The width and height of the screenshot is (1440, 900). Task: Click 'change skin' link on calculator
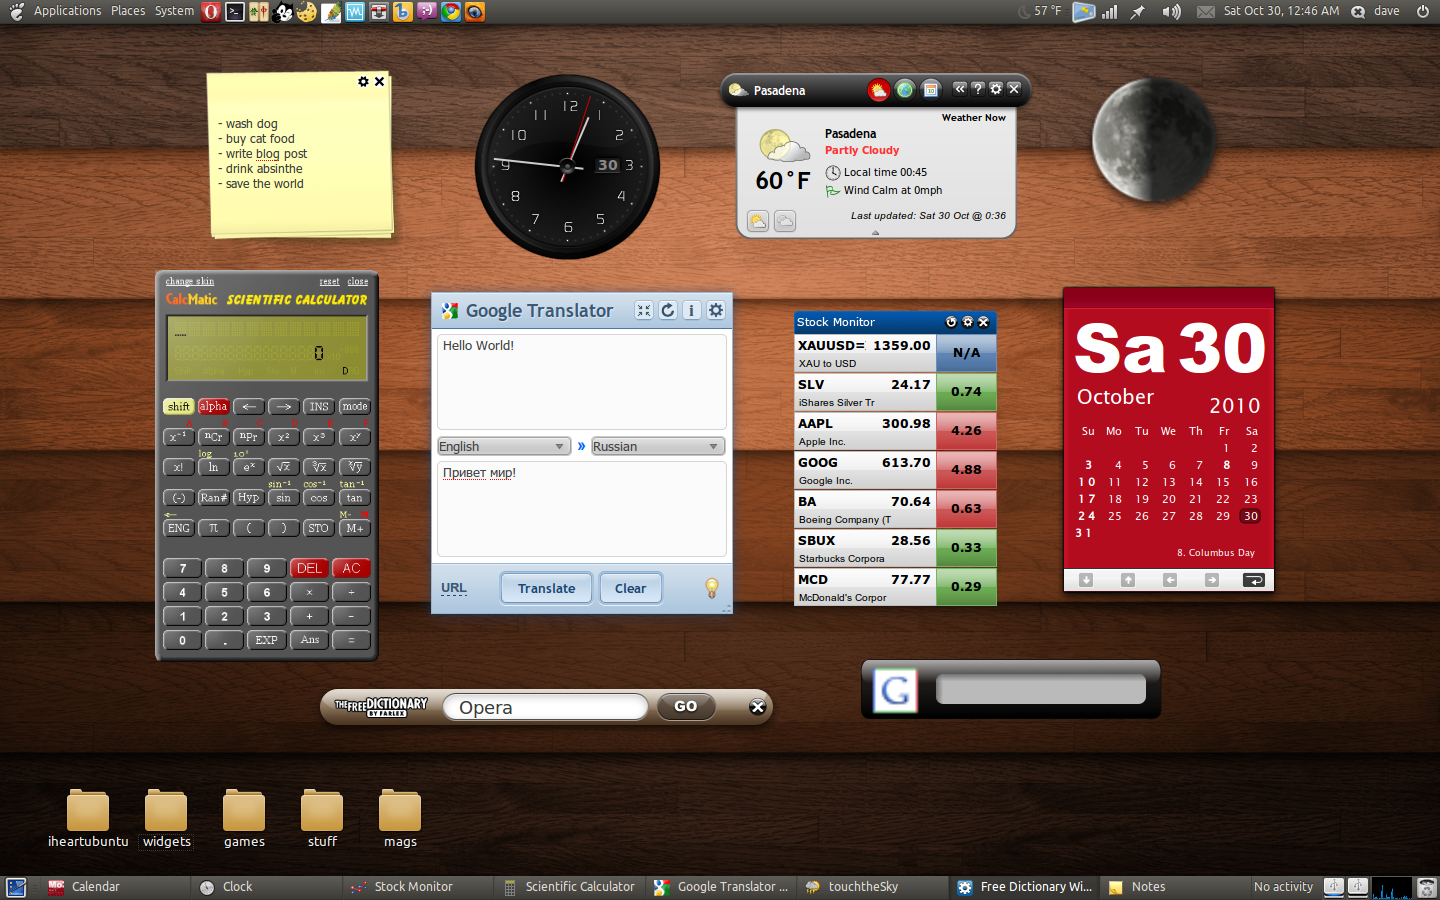point(190,282)
